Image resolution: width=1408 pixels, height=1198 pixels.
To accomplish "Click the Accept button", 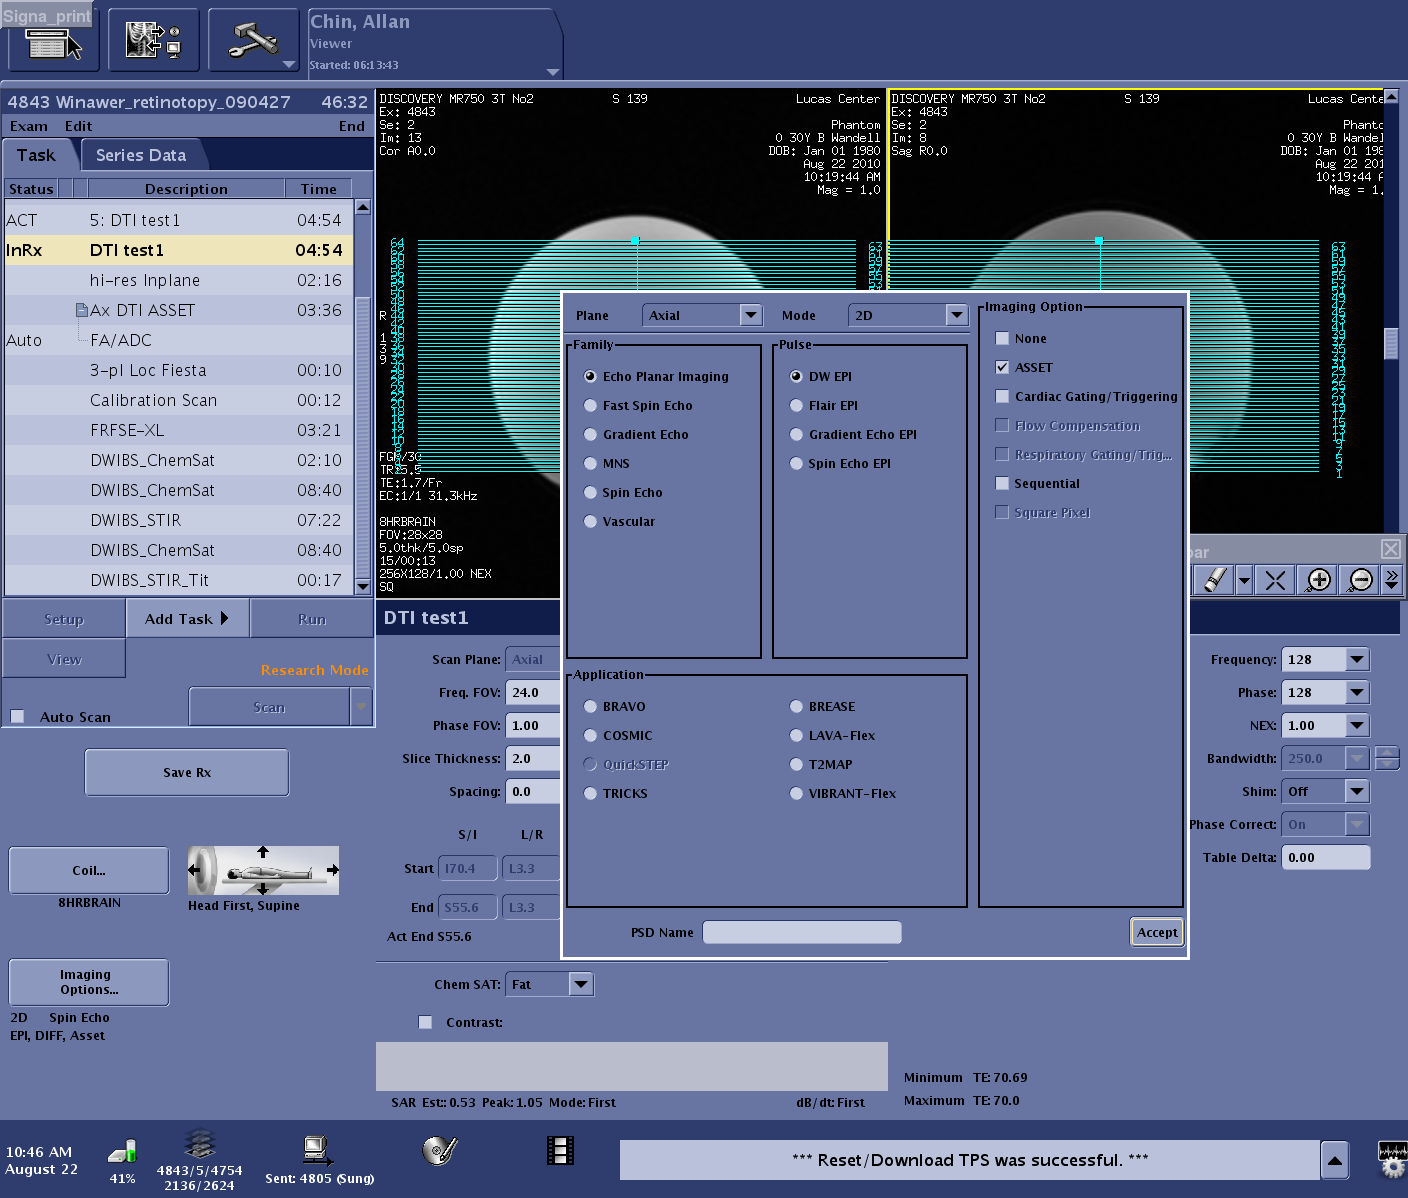I will tap(1157, 932).
